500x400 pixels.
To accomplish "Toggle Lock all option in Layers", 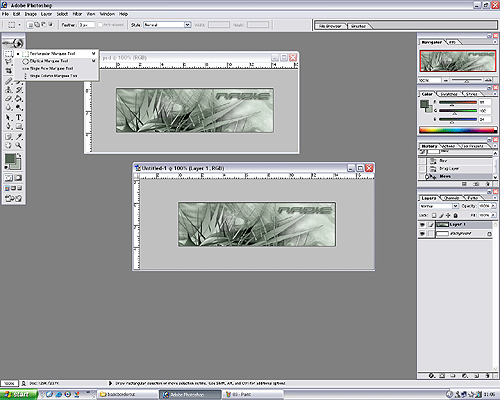I will click(x=456, y=215).
